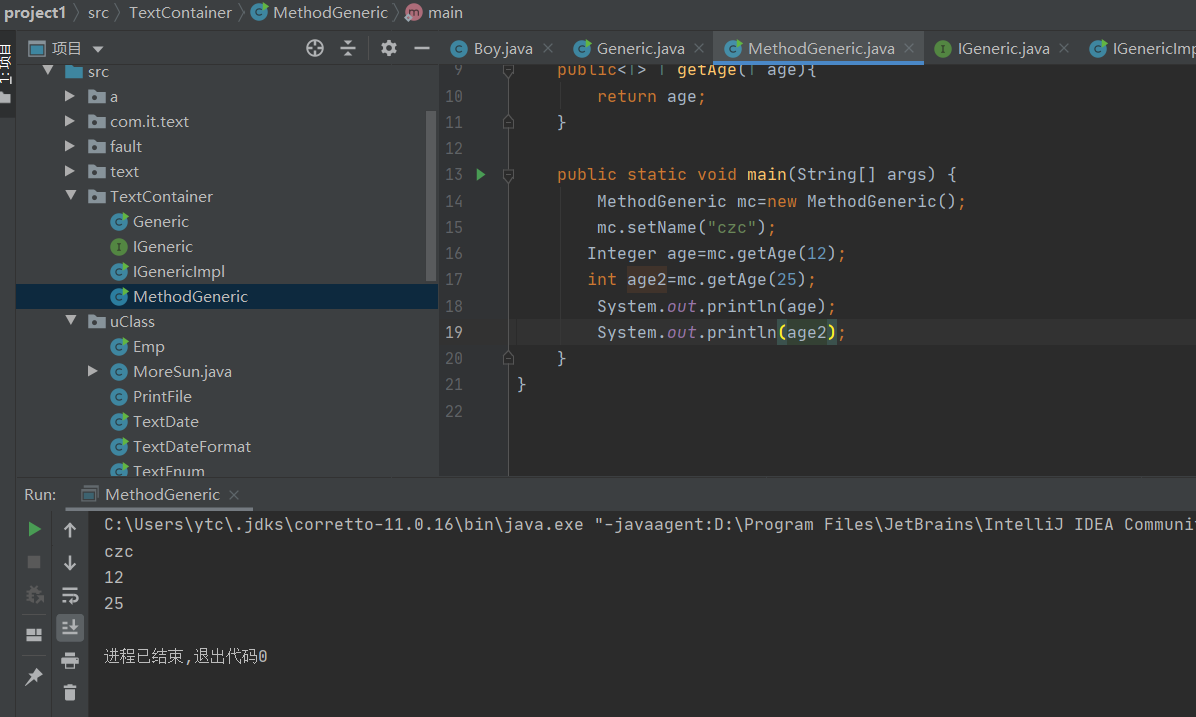Click line number 16 in the gutter

click(454, 253)
